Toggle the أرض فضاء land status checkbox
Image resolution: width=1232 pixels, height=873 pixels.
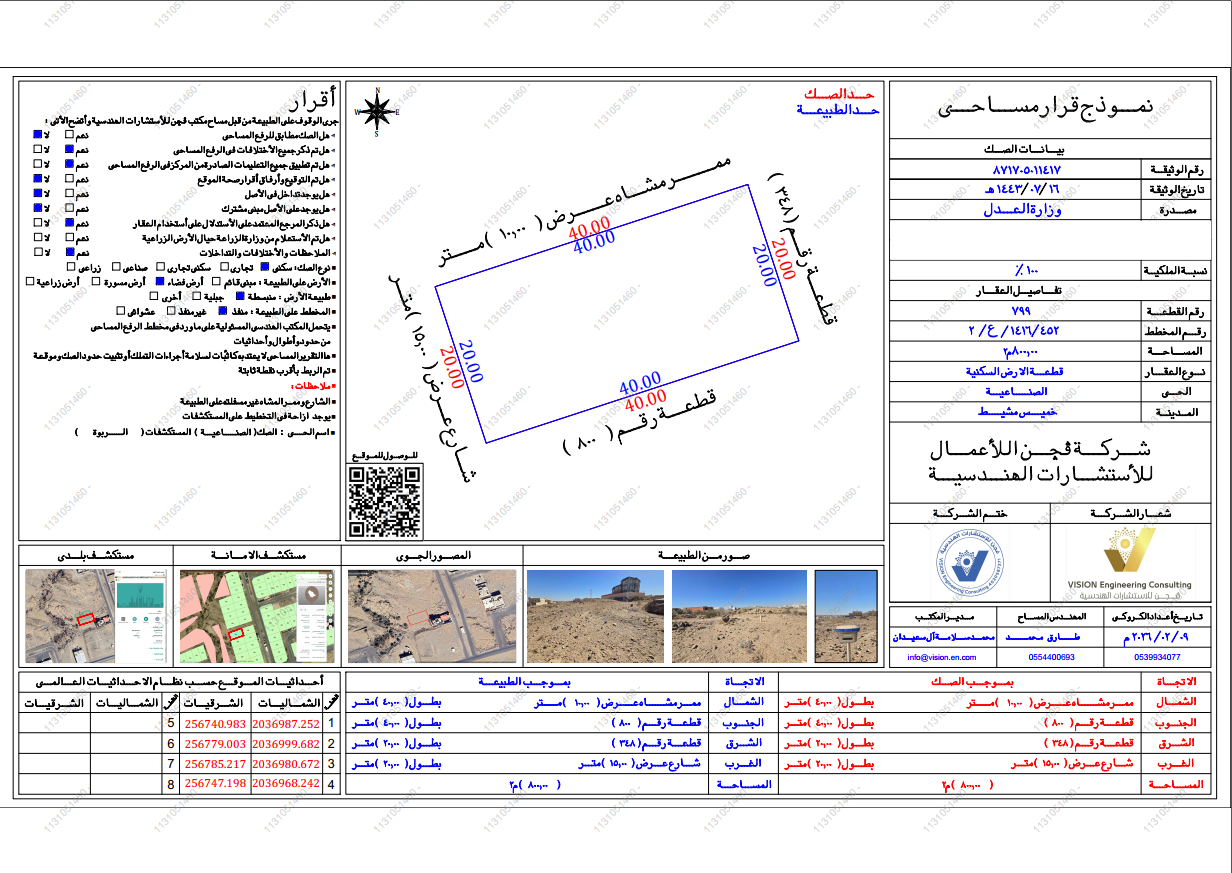[160, 281]
